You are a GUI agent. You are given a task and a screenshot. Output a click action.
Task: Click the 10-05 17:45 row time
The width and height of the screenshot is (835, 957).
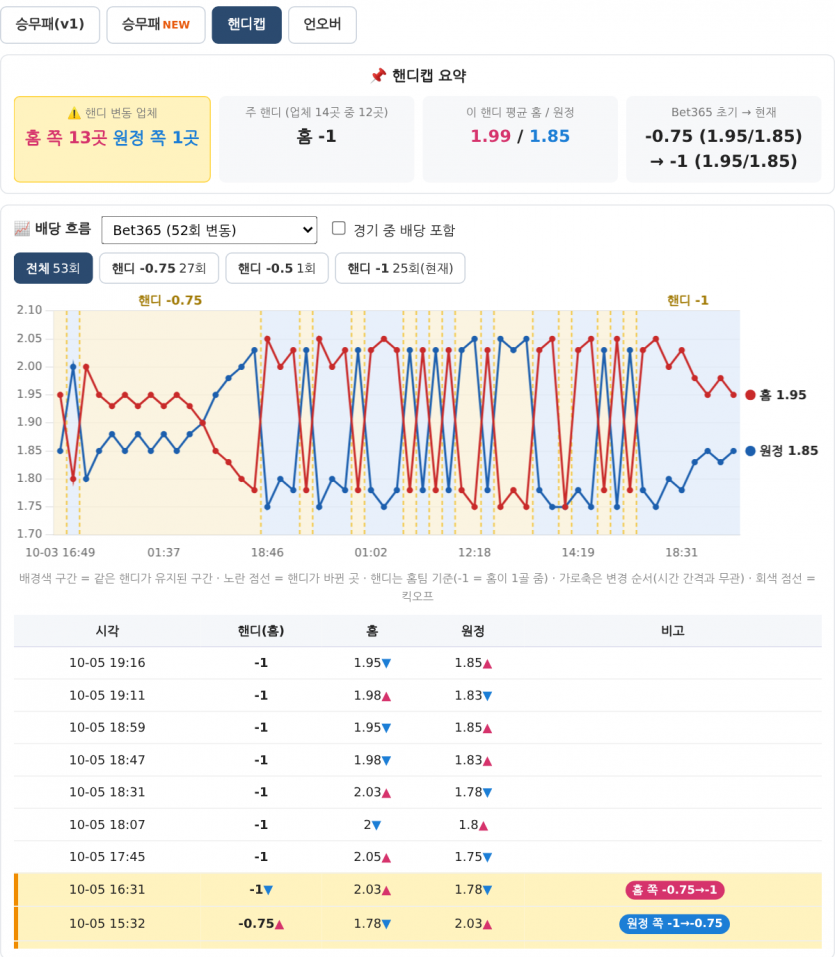(107, 857)
